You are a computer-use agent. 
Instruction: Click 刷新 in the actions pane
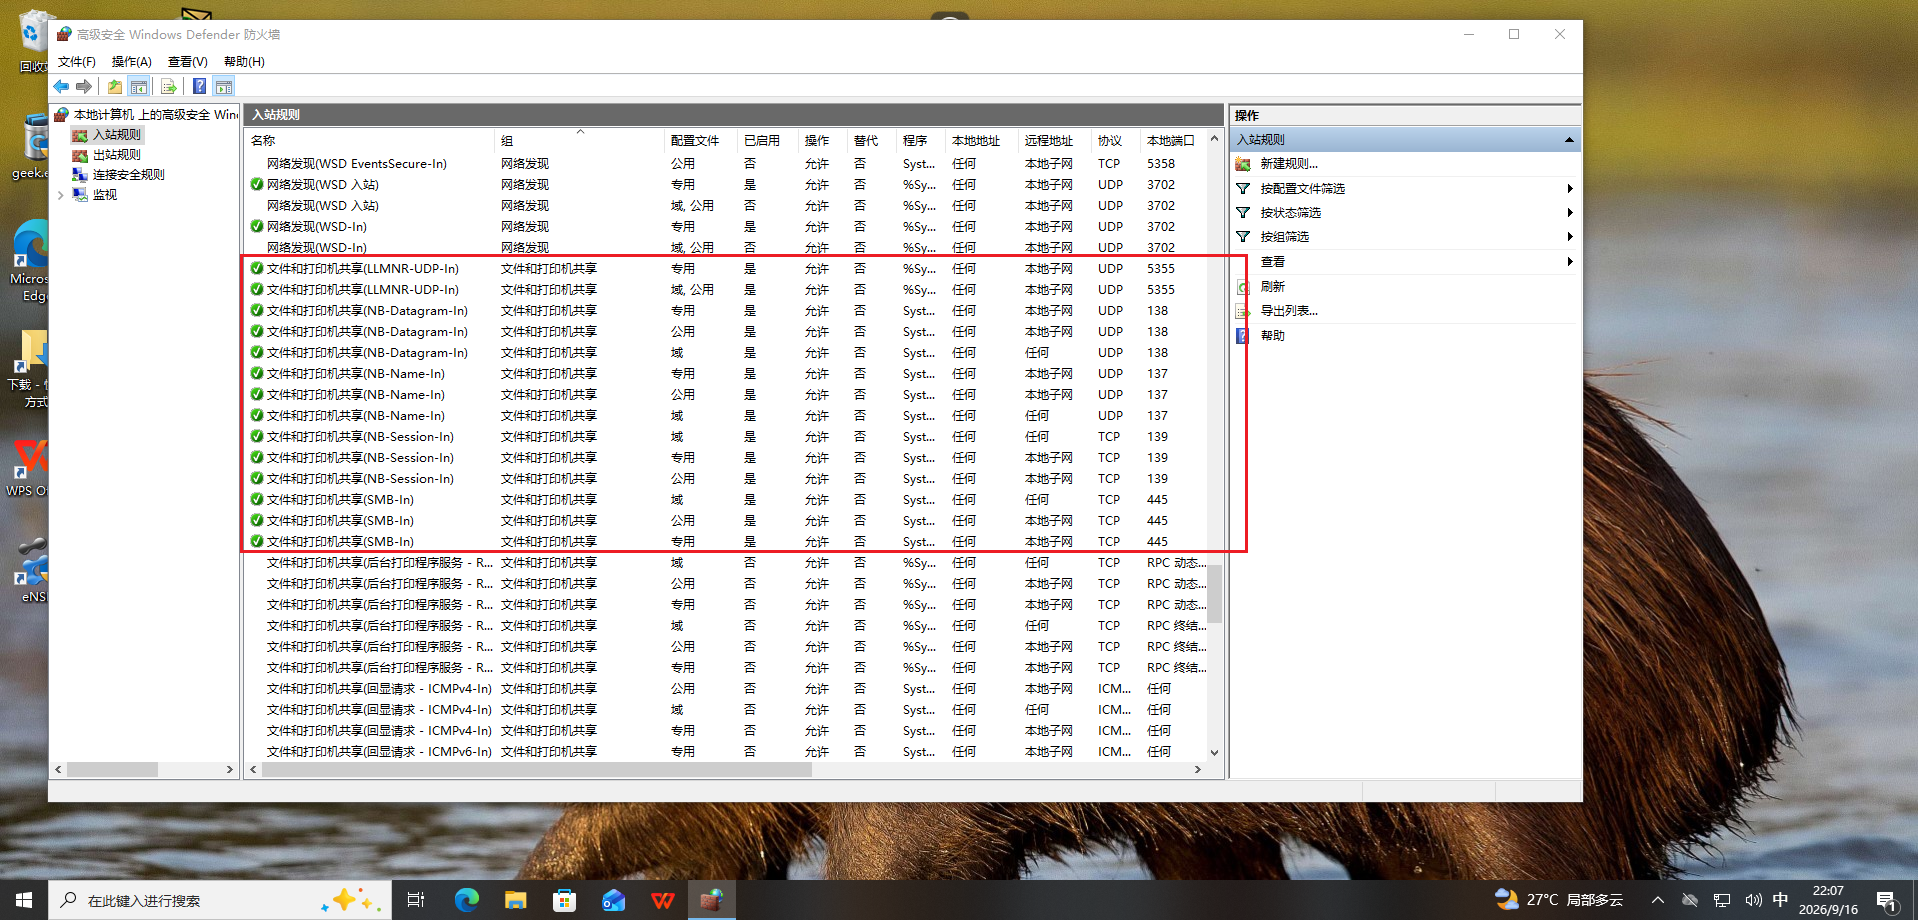(1272, 287)
